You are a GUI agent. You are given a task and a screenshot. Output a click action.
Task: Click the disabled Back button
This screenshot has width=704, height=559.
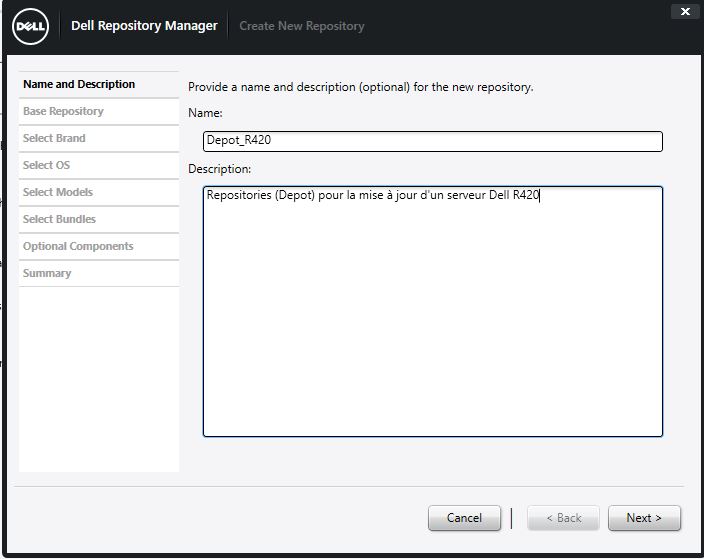point(563,518)
